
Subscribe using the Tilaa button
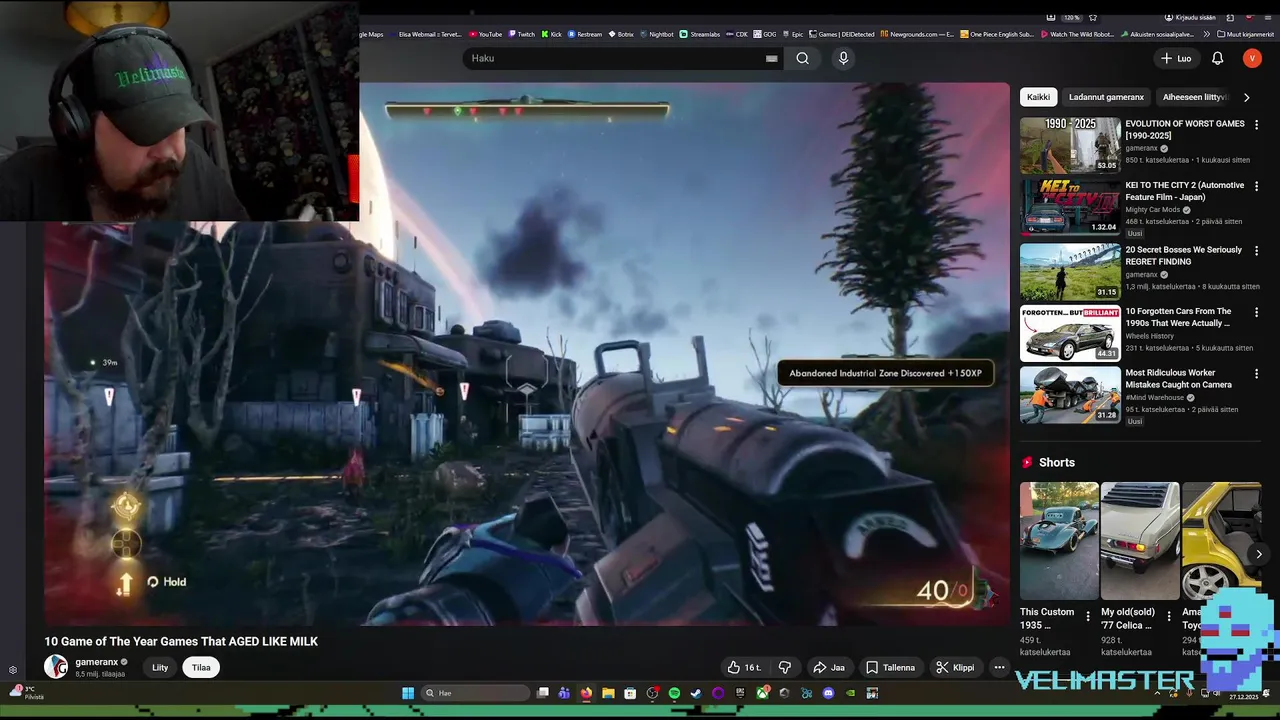click(201, 667)
